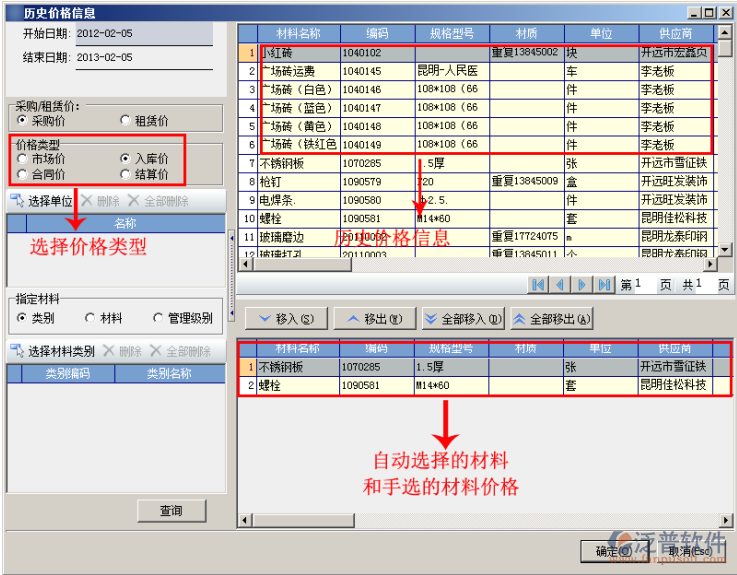737x575 pixels.
Task: Click 全部移入 move all in button
Action: coord(462,318)
